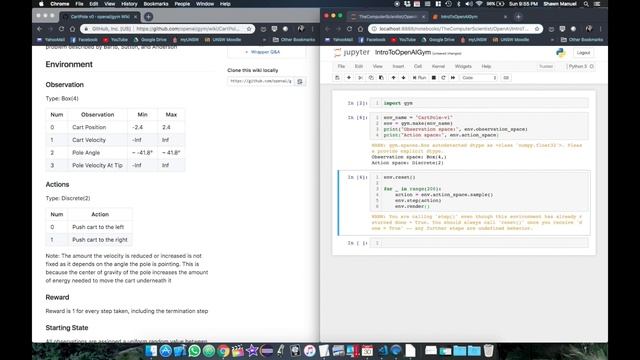Open Chrome menu in macOS menu bar
640x360 pixels.
pyautogui.click(x=60, y=4)
